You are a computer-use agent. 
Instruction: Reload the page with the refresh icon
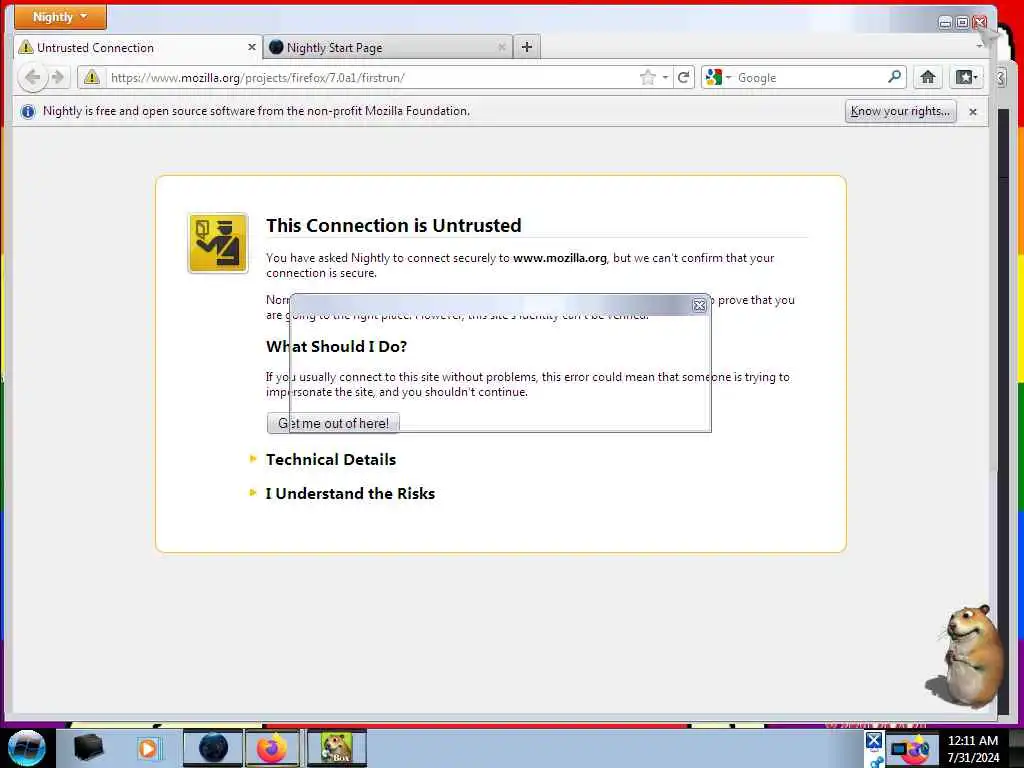click(x=684, y=78)
